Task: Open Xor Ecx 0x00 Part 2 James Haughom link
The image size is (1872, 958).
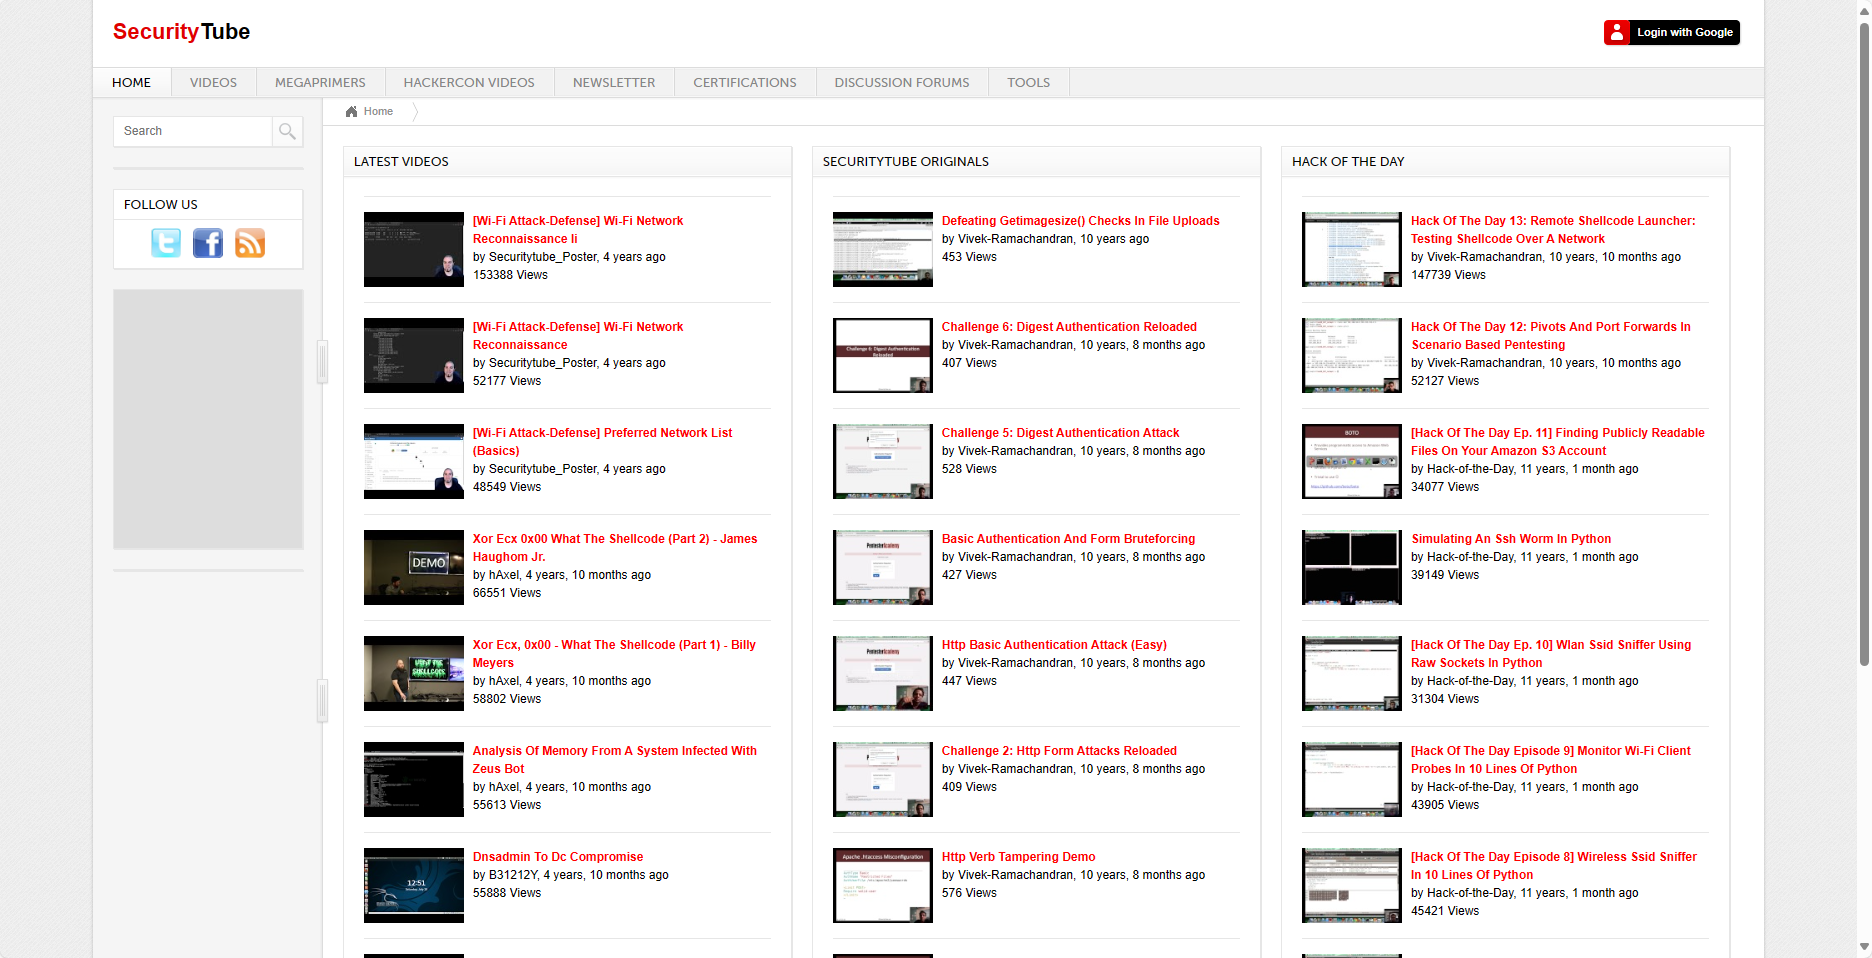Action: (615, 548)
